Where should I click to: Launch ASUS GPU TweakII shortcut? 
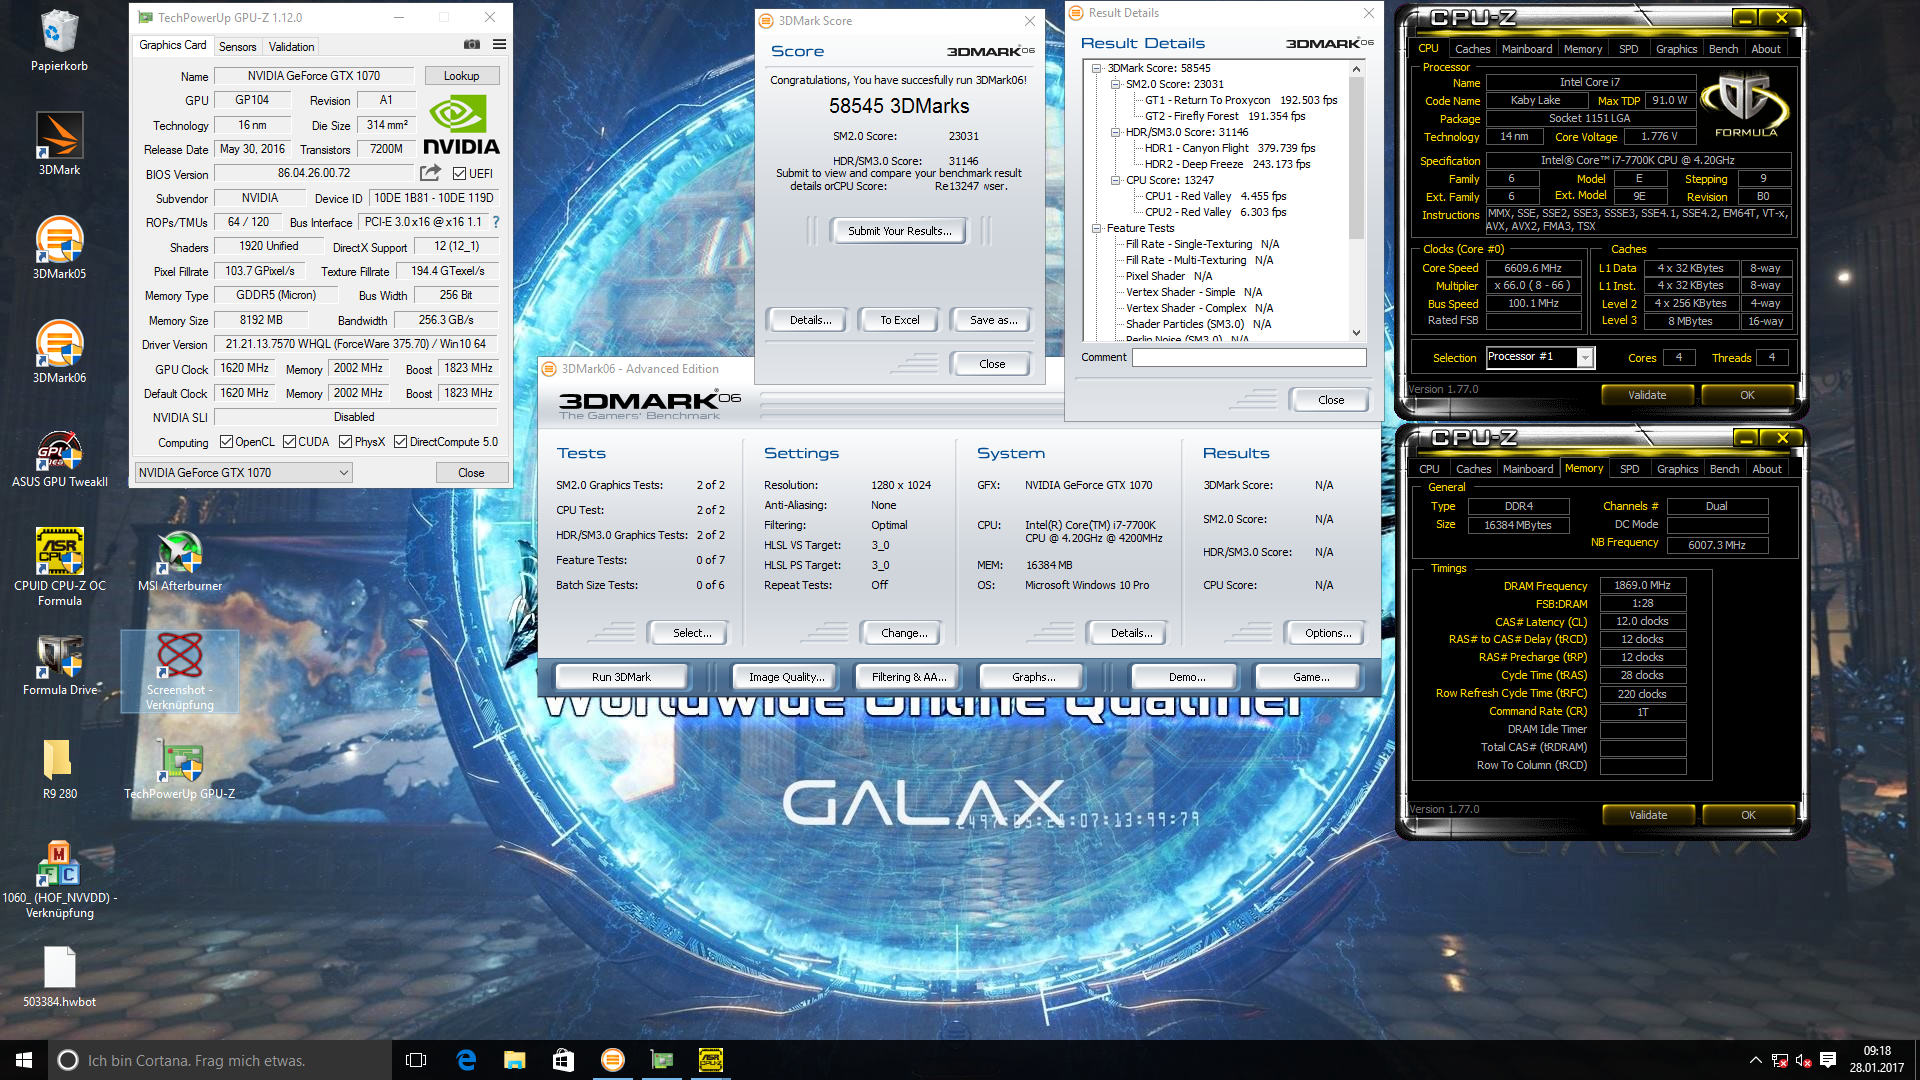tap(59, 456)
